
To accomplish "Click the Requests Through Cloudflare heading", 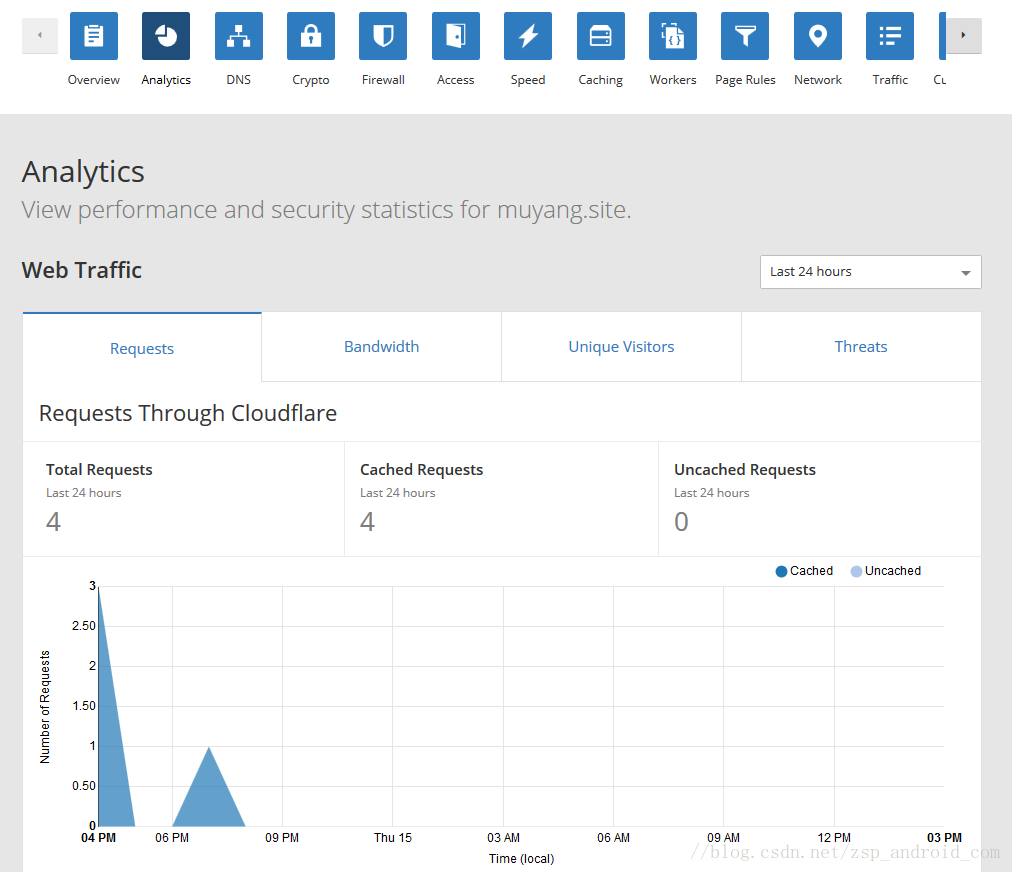I will pyautogui.click(x=188, y=413).
